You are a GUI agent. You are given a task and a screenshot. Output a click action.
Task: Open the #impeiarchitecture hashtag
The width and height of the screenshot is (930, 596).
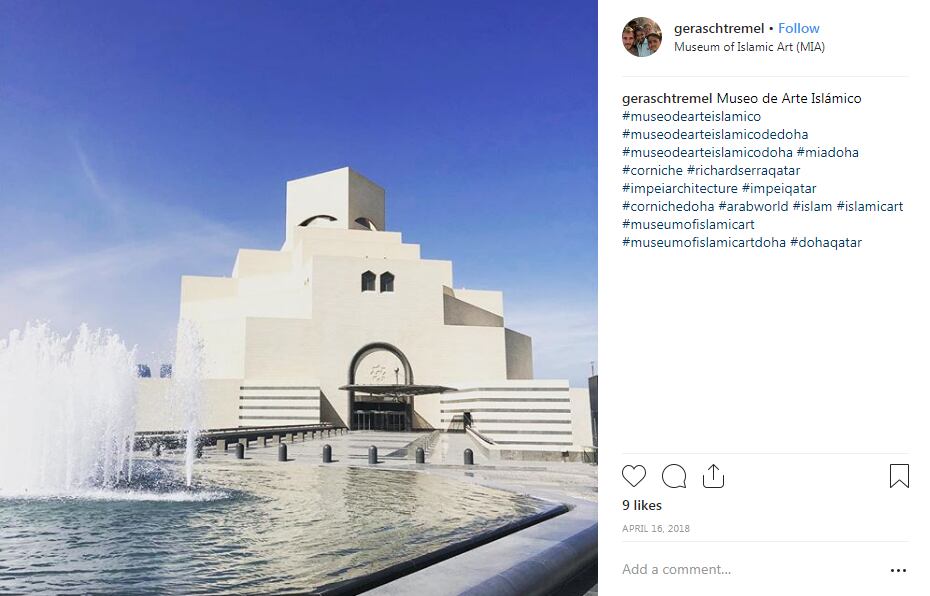click(x=680, y=189)
